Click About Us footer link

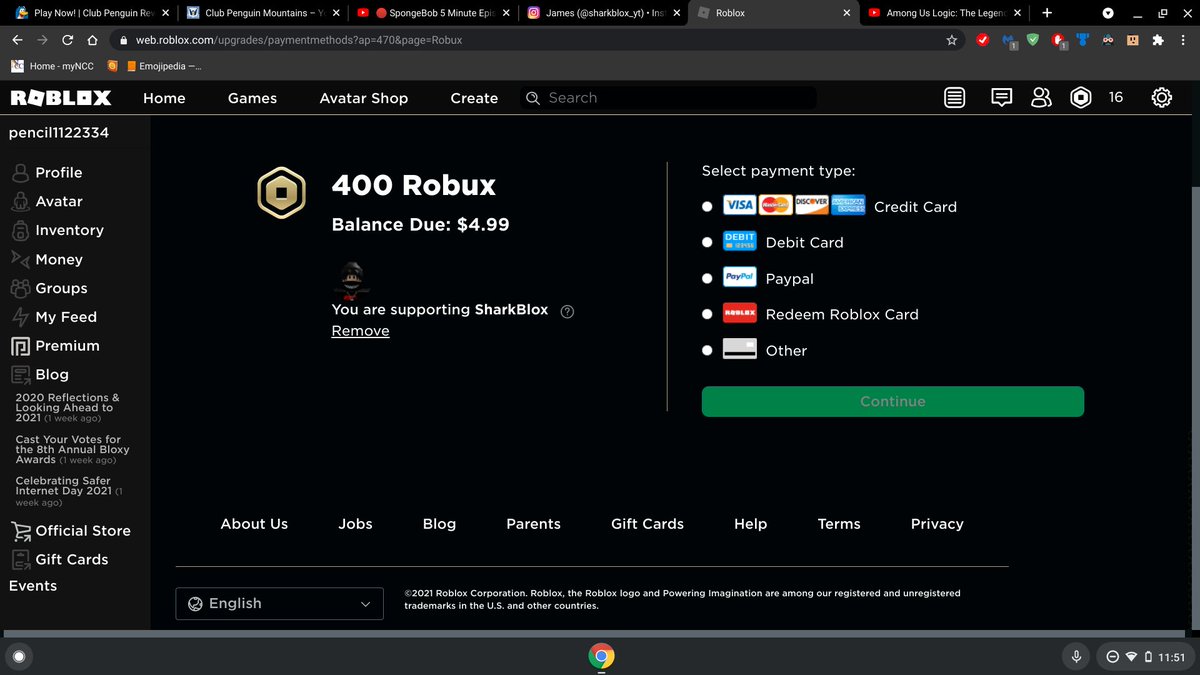(254, 524)
